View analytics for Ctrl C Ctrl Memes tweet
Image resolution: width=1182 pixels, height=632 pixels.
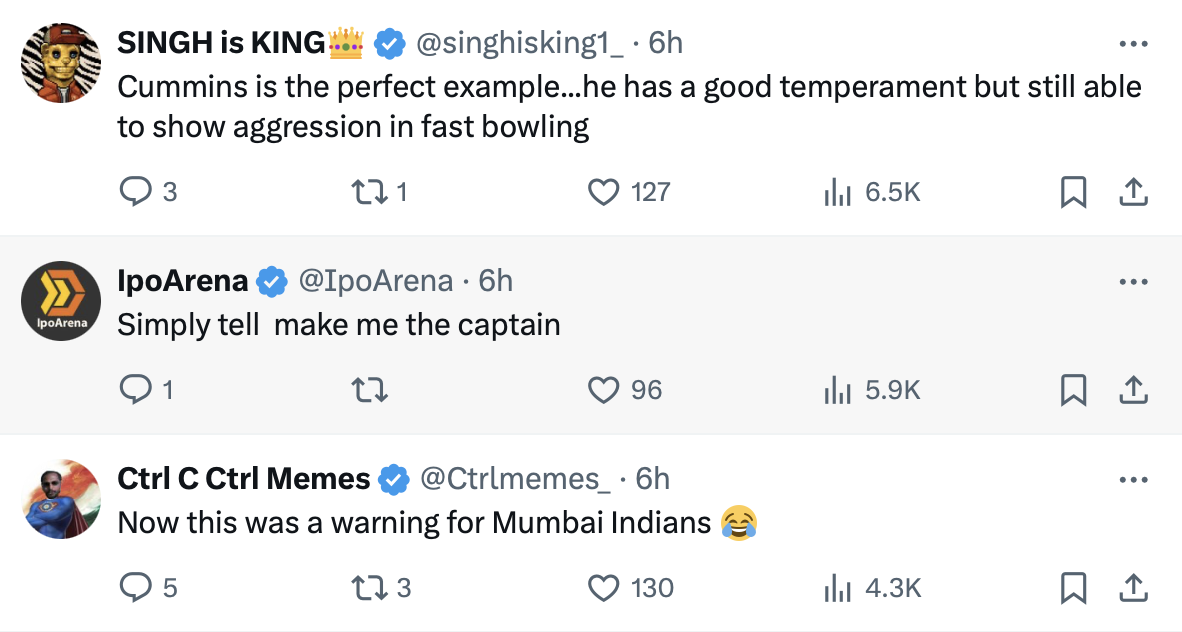click(837, 589)
